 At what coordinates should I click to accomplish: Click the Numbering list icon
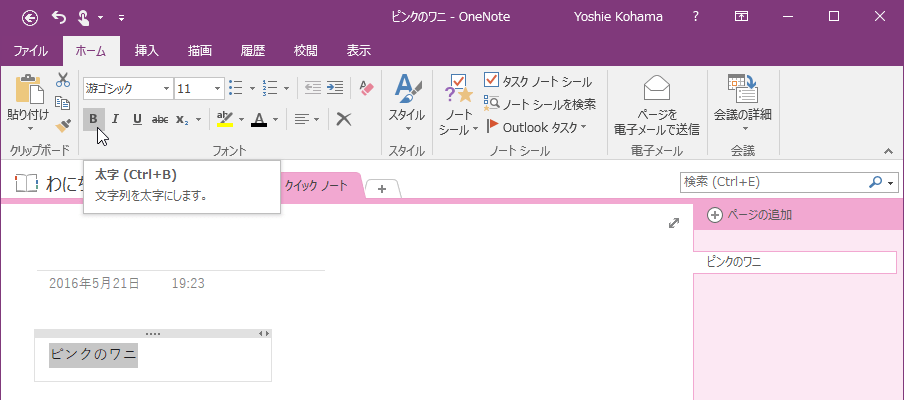coord(269,88)
